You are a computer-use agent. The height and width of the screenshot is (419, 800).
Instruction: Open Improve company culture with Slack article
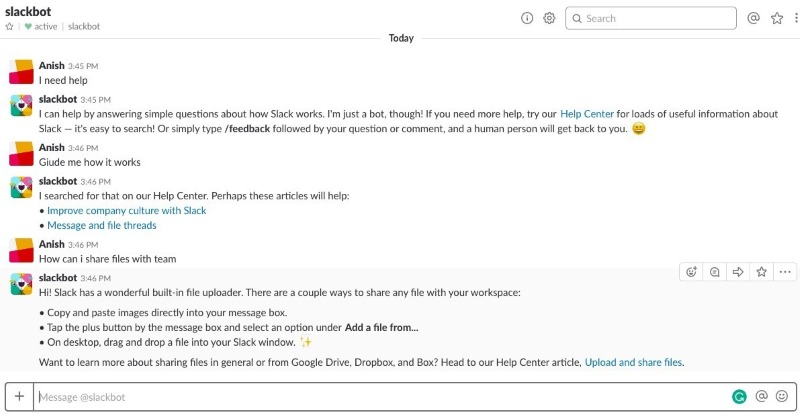pos(127,210)
